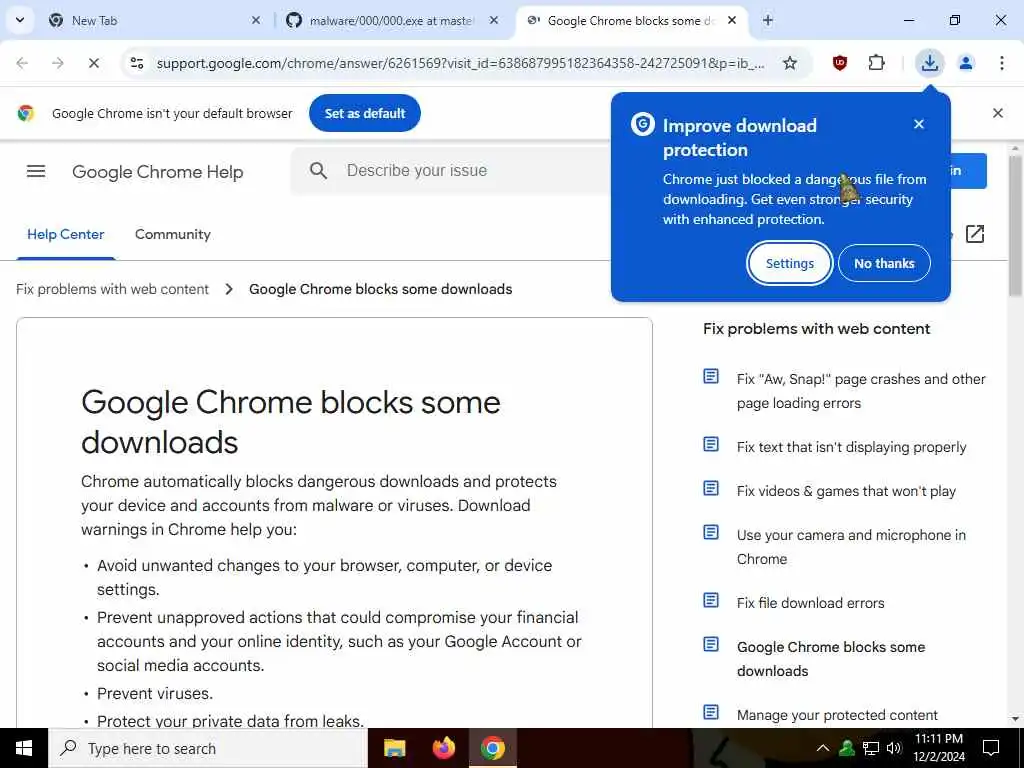This screenshot has height=768, width=1024.
Task: Click the Google Chrome Help title
Action: tap(157, 172)
